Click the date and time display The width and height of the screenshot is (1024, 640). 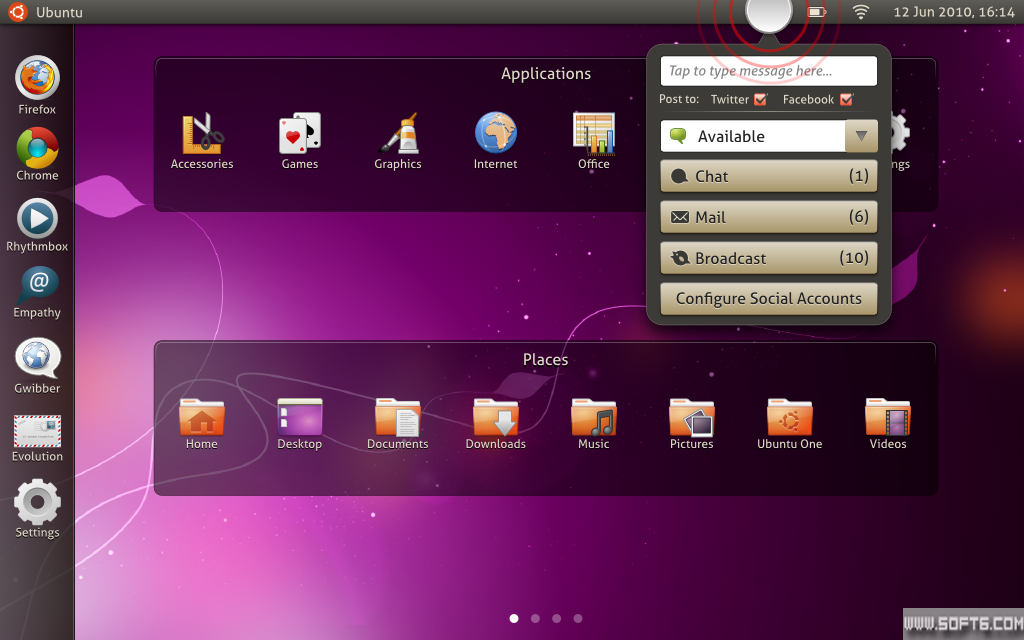click(954, 12)
